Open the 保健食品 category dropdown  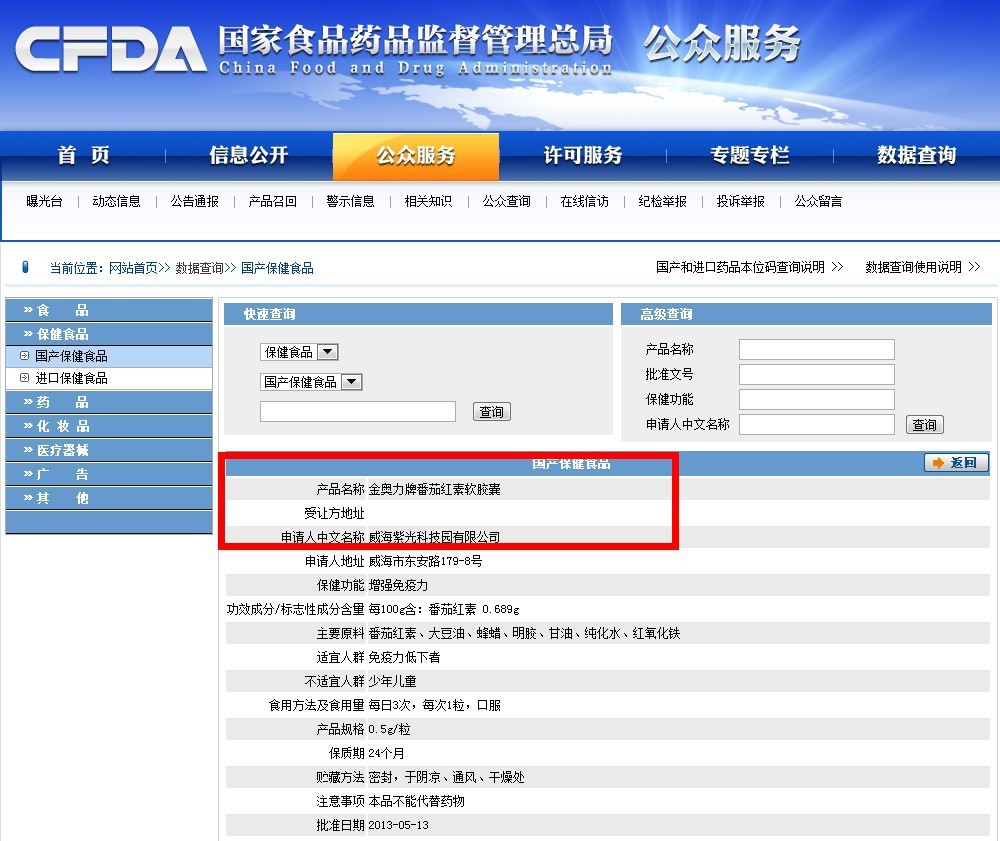click(327, 352)
